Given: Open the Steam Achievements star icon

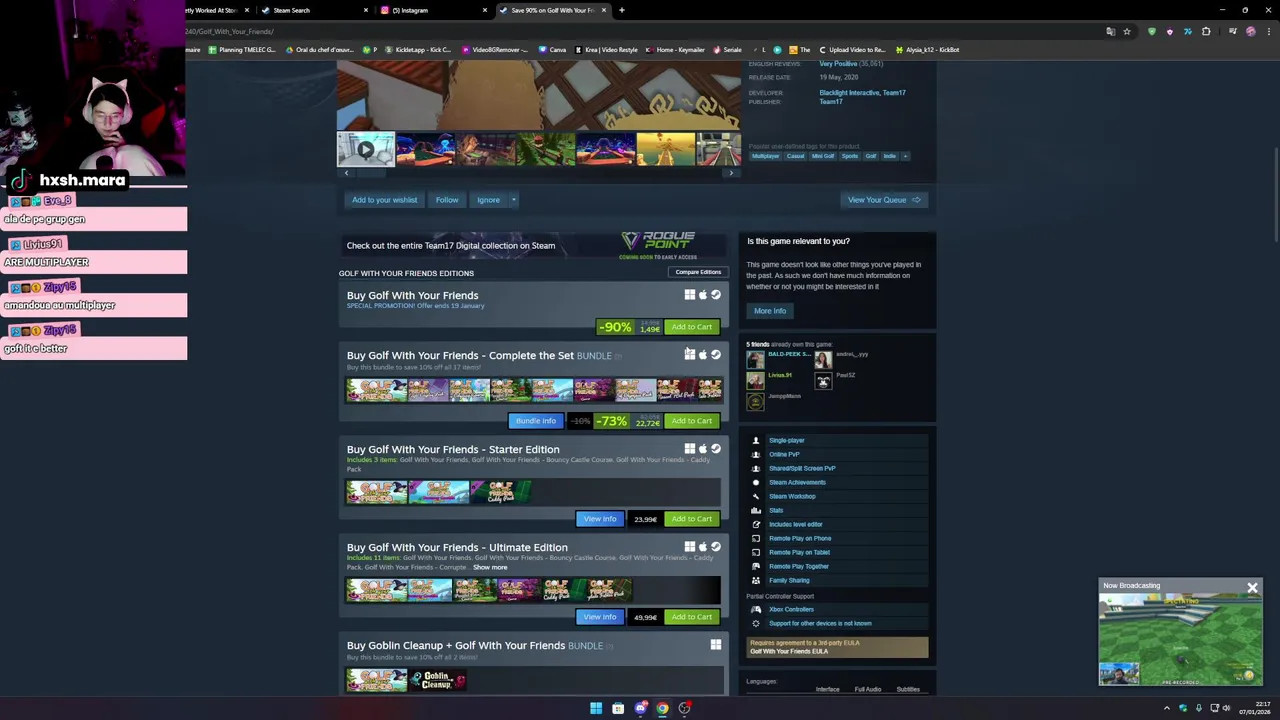Looking at the screenshot, I should 756,482.
